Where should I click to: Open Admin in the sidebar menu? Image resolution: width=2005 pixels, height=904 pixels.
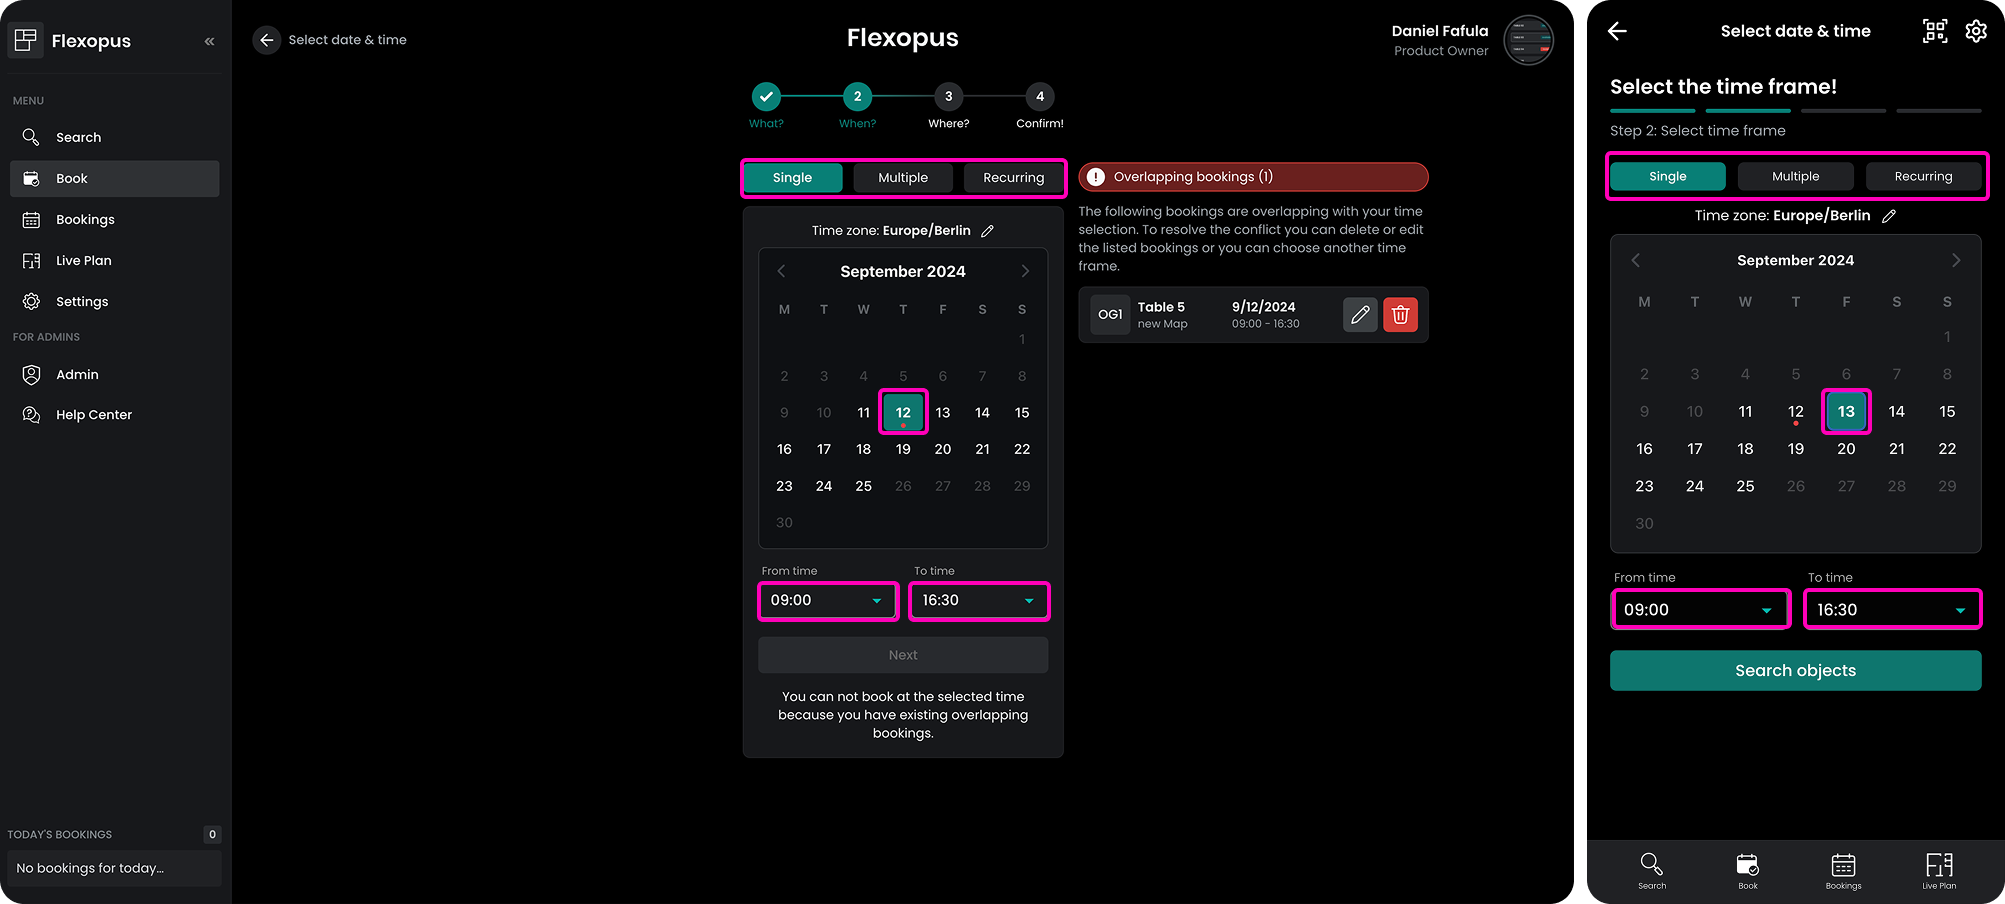[77, 375]
